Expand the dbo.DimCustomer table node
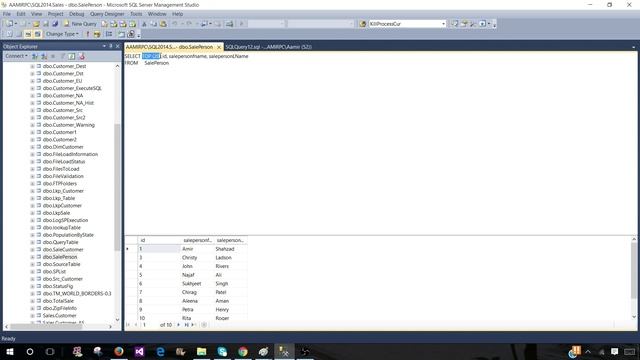 (32, 147)
